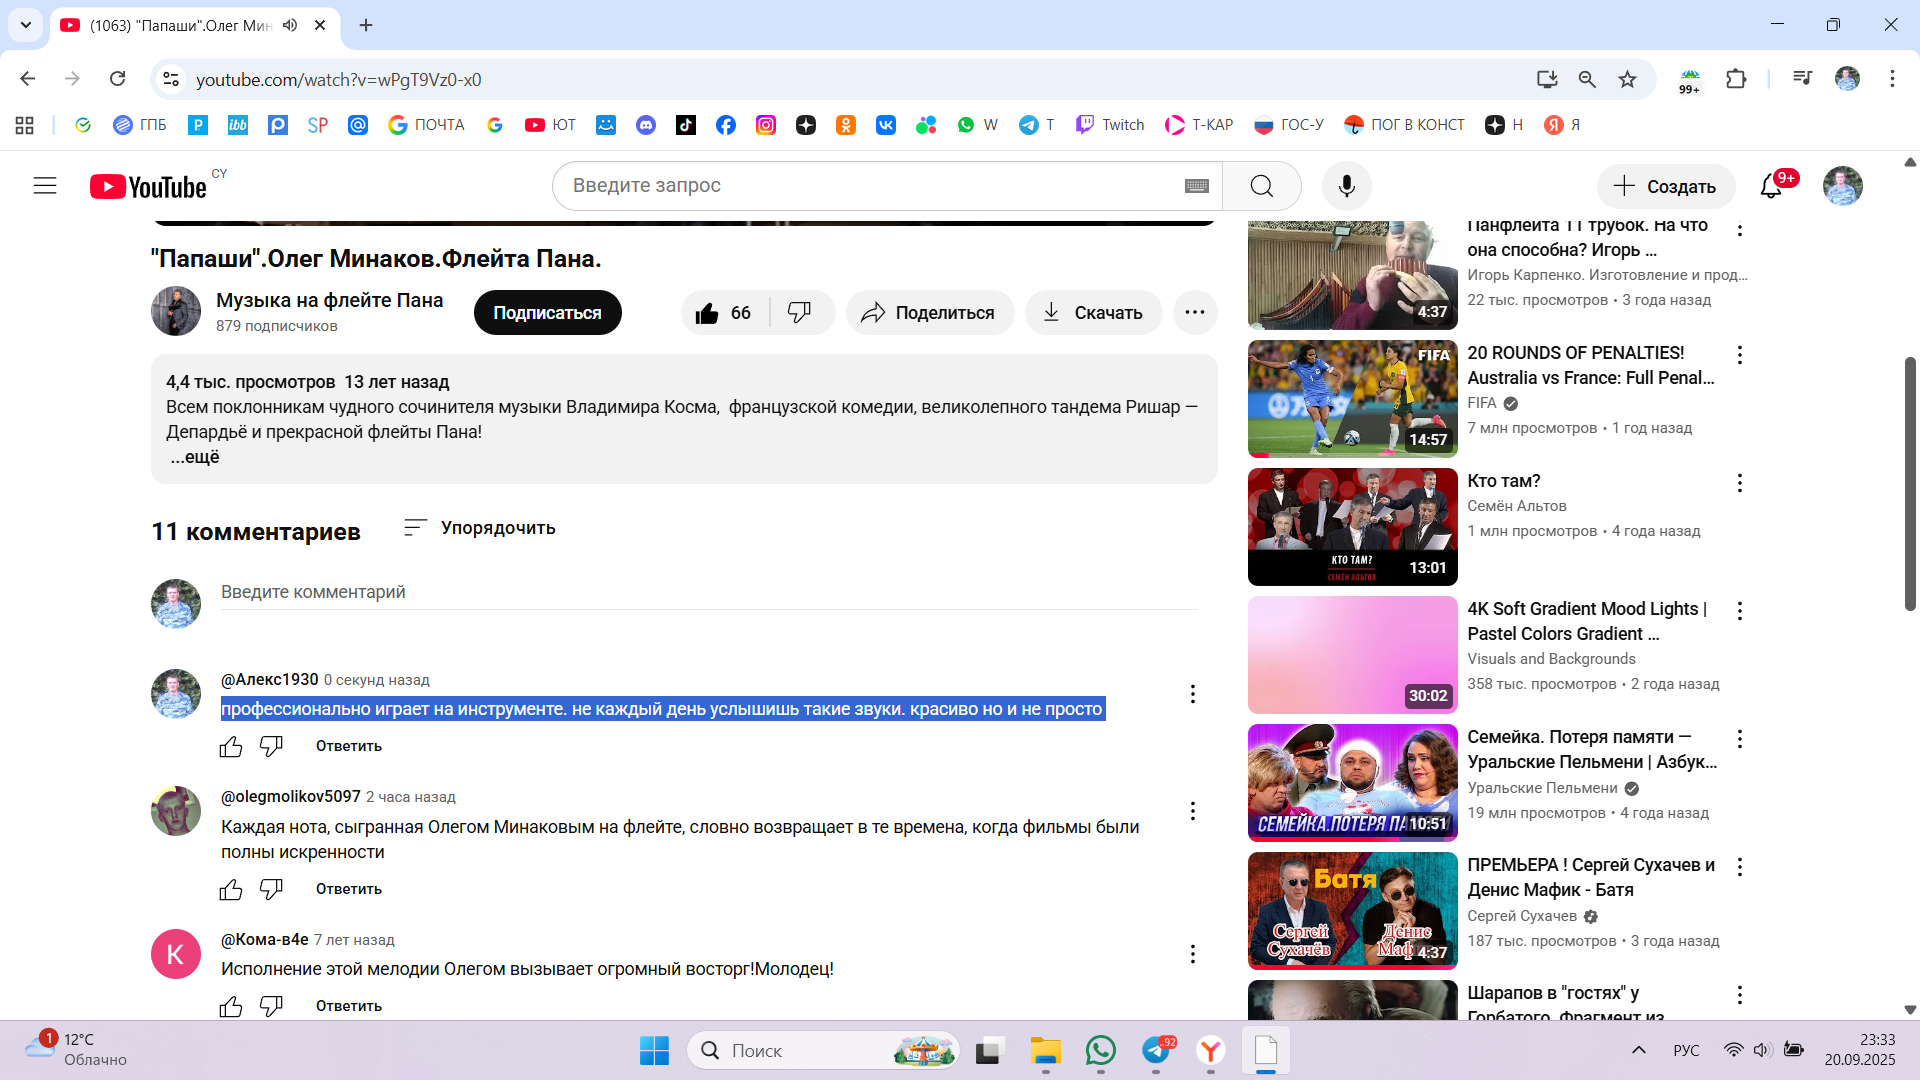Click the search magnifier button
The width and height of the screenshot is (1920, 1080).
[x=1261, y=186]
